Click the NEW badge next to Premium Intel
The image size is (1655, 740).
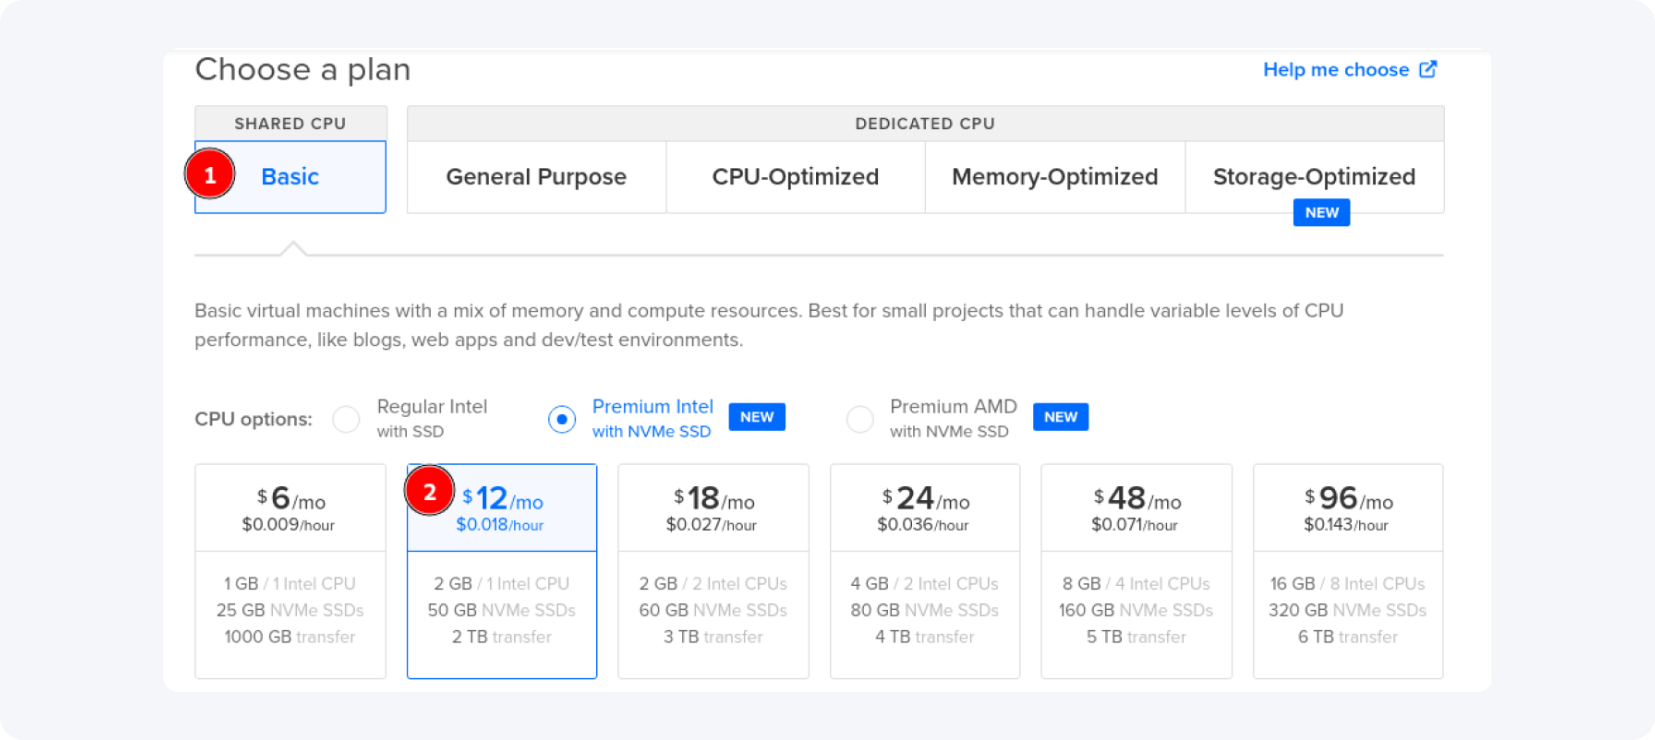757,417
